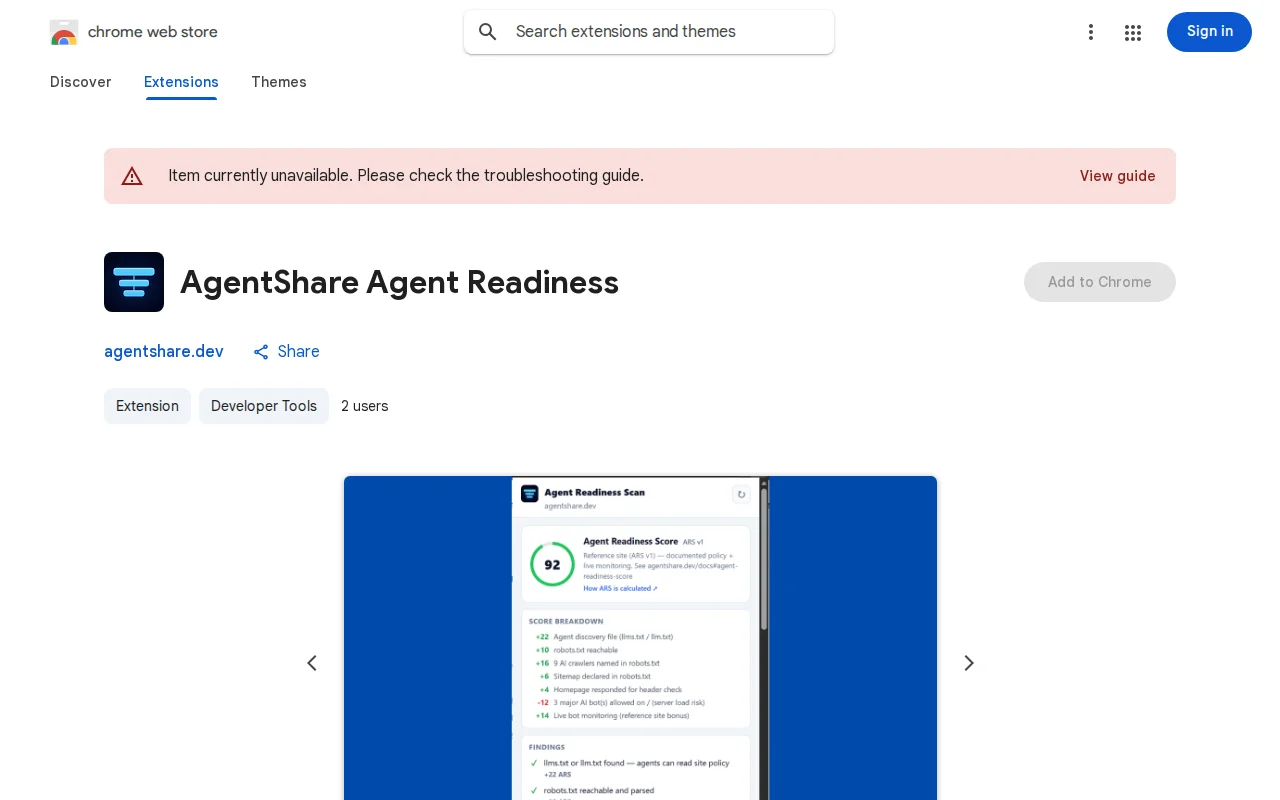1280x800 pixels.
Task: Show previous screenshot with left arrow
Action: pyautogui.click(x=312, y=663)
